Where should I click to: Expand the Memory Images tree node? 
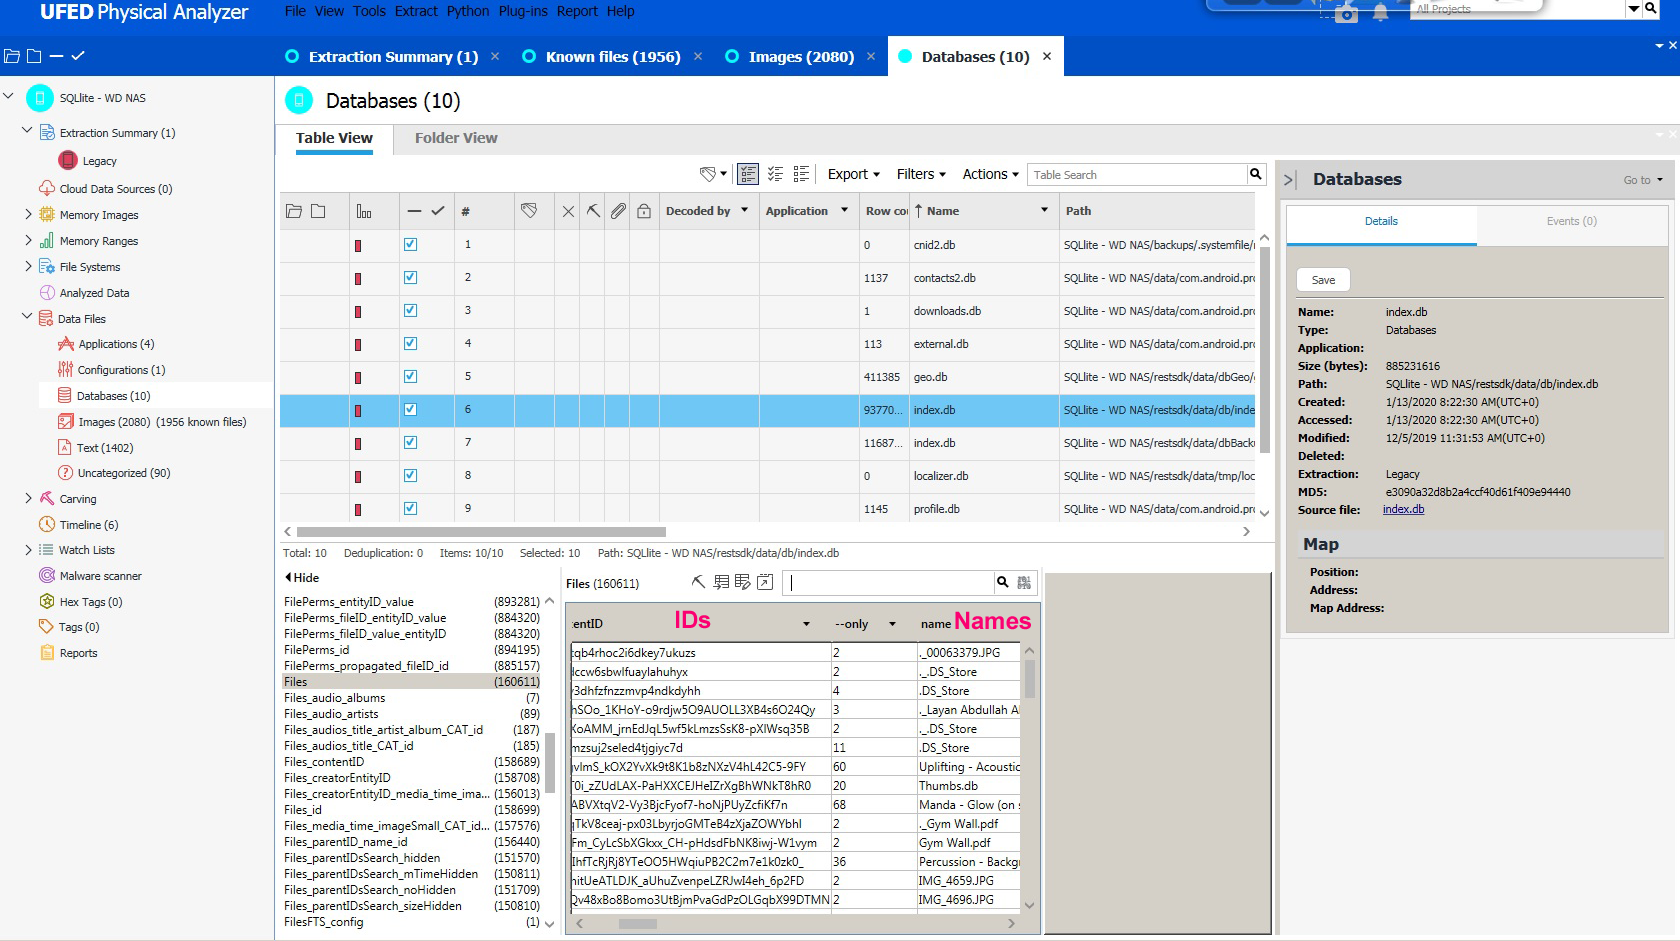tap(28, 214)
